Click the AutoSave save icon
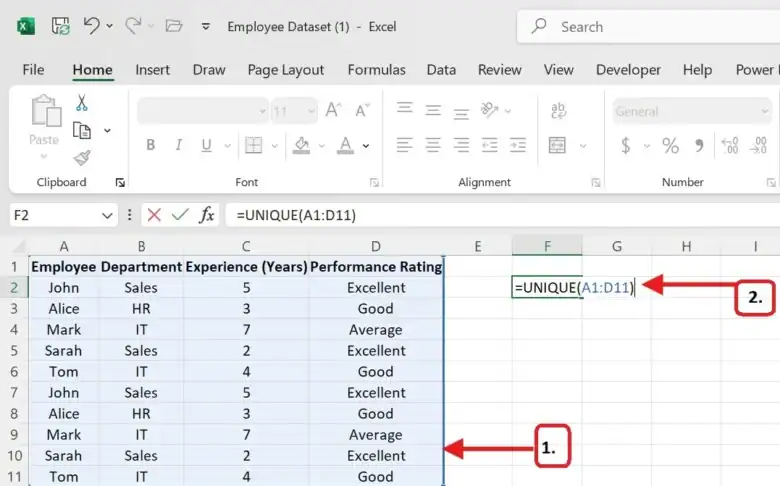780x486 pixels. 60,26
